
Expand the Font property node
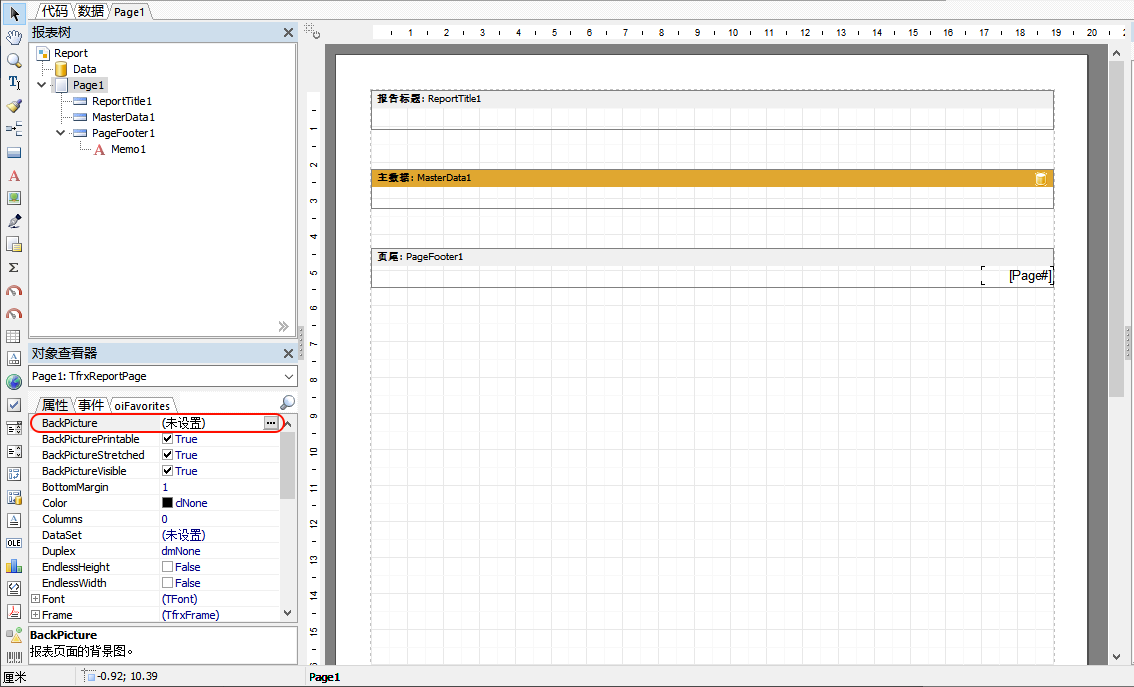pos(35,599)
